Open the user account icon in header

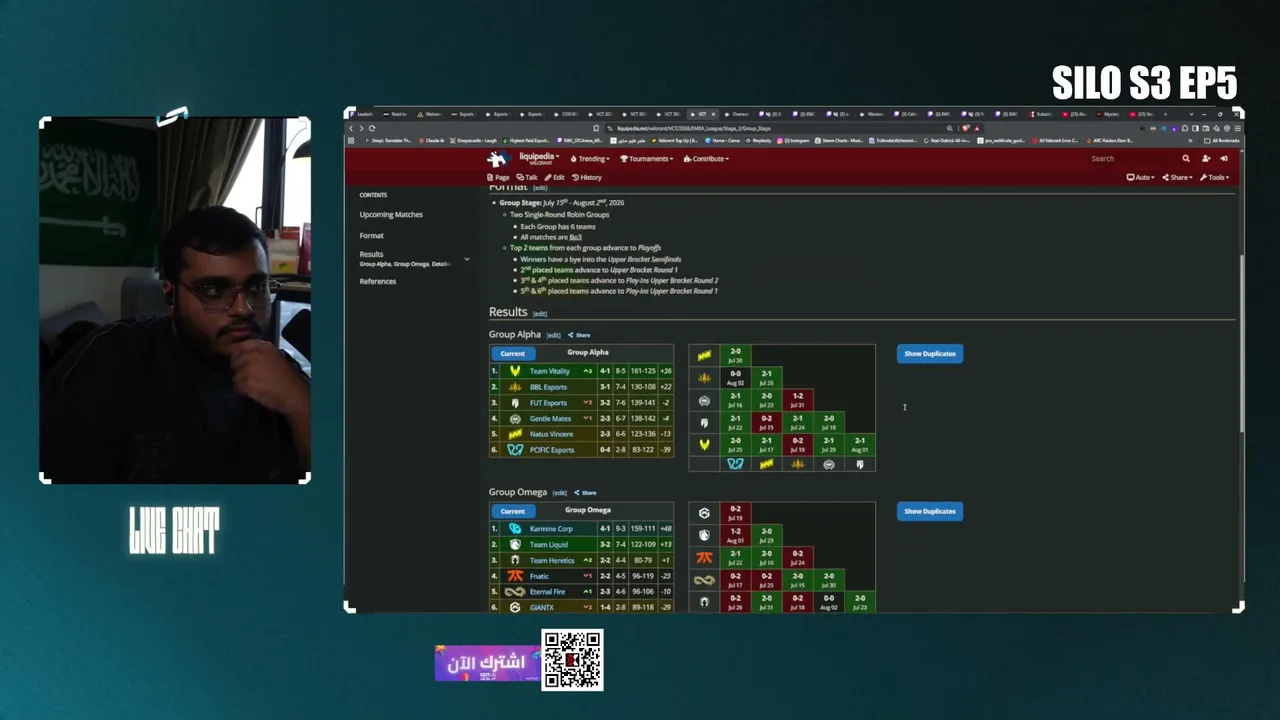coord(1206,159)
